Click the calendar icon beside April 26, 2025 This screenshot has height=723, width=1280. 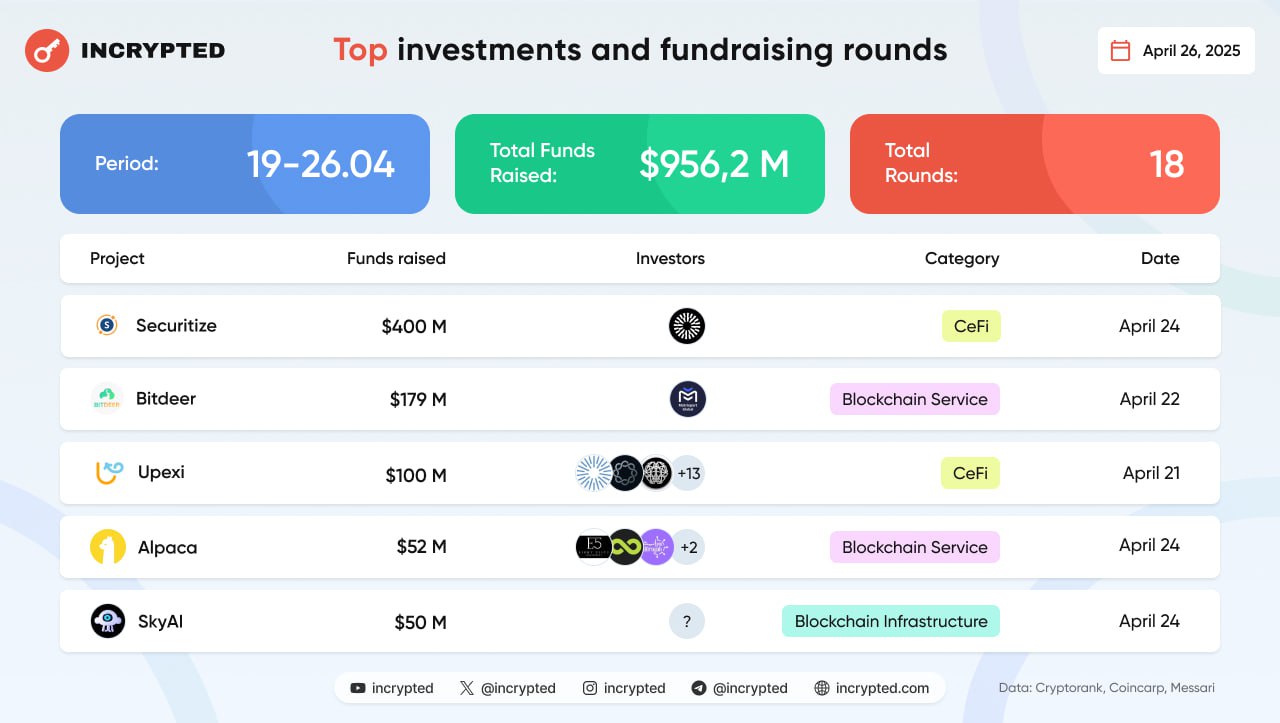(1121, 51)
